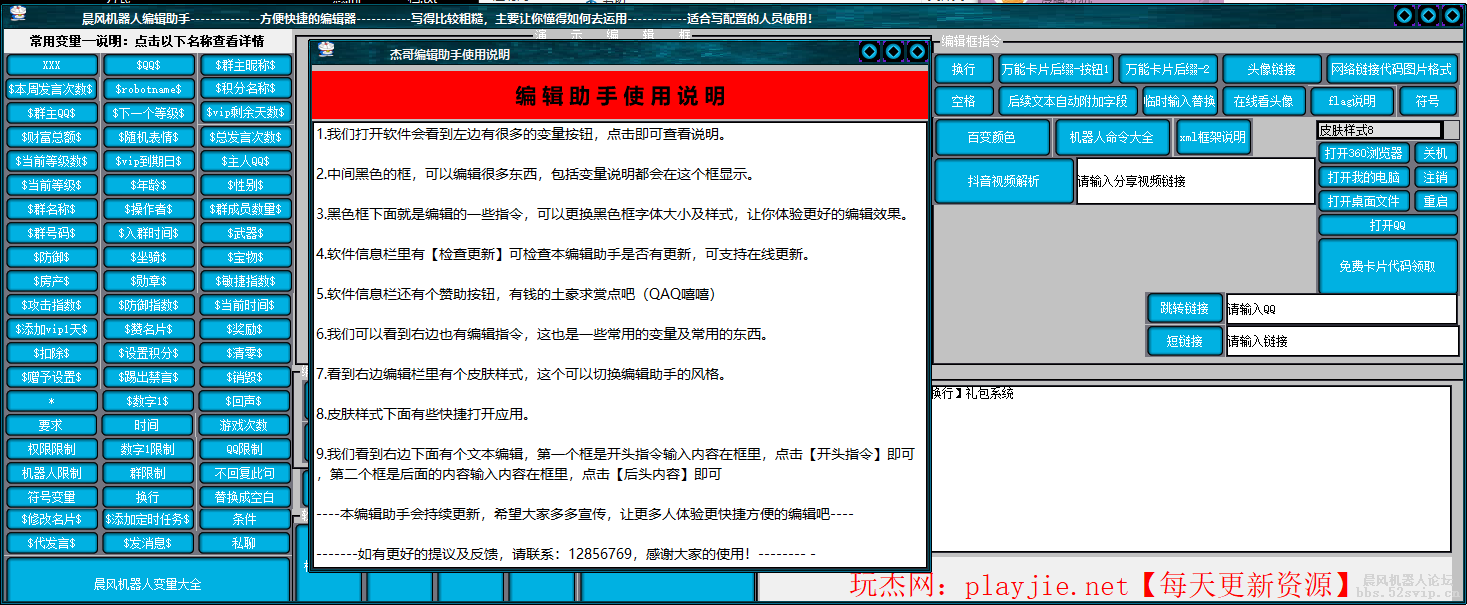Insert space with the 空格 command
Viewport: 1467px width, 605px height.
(962, 101)
